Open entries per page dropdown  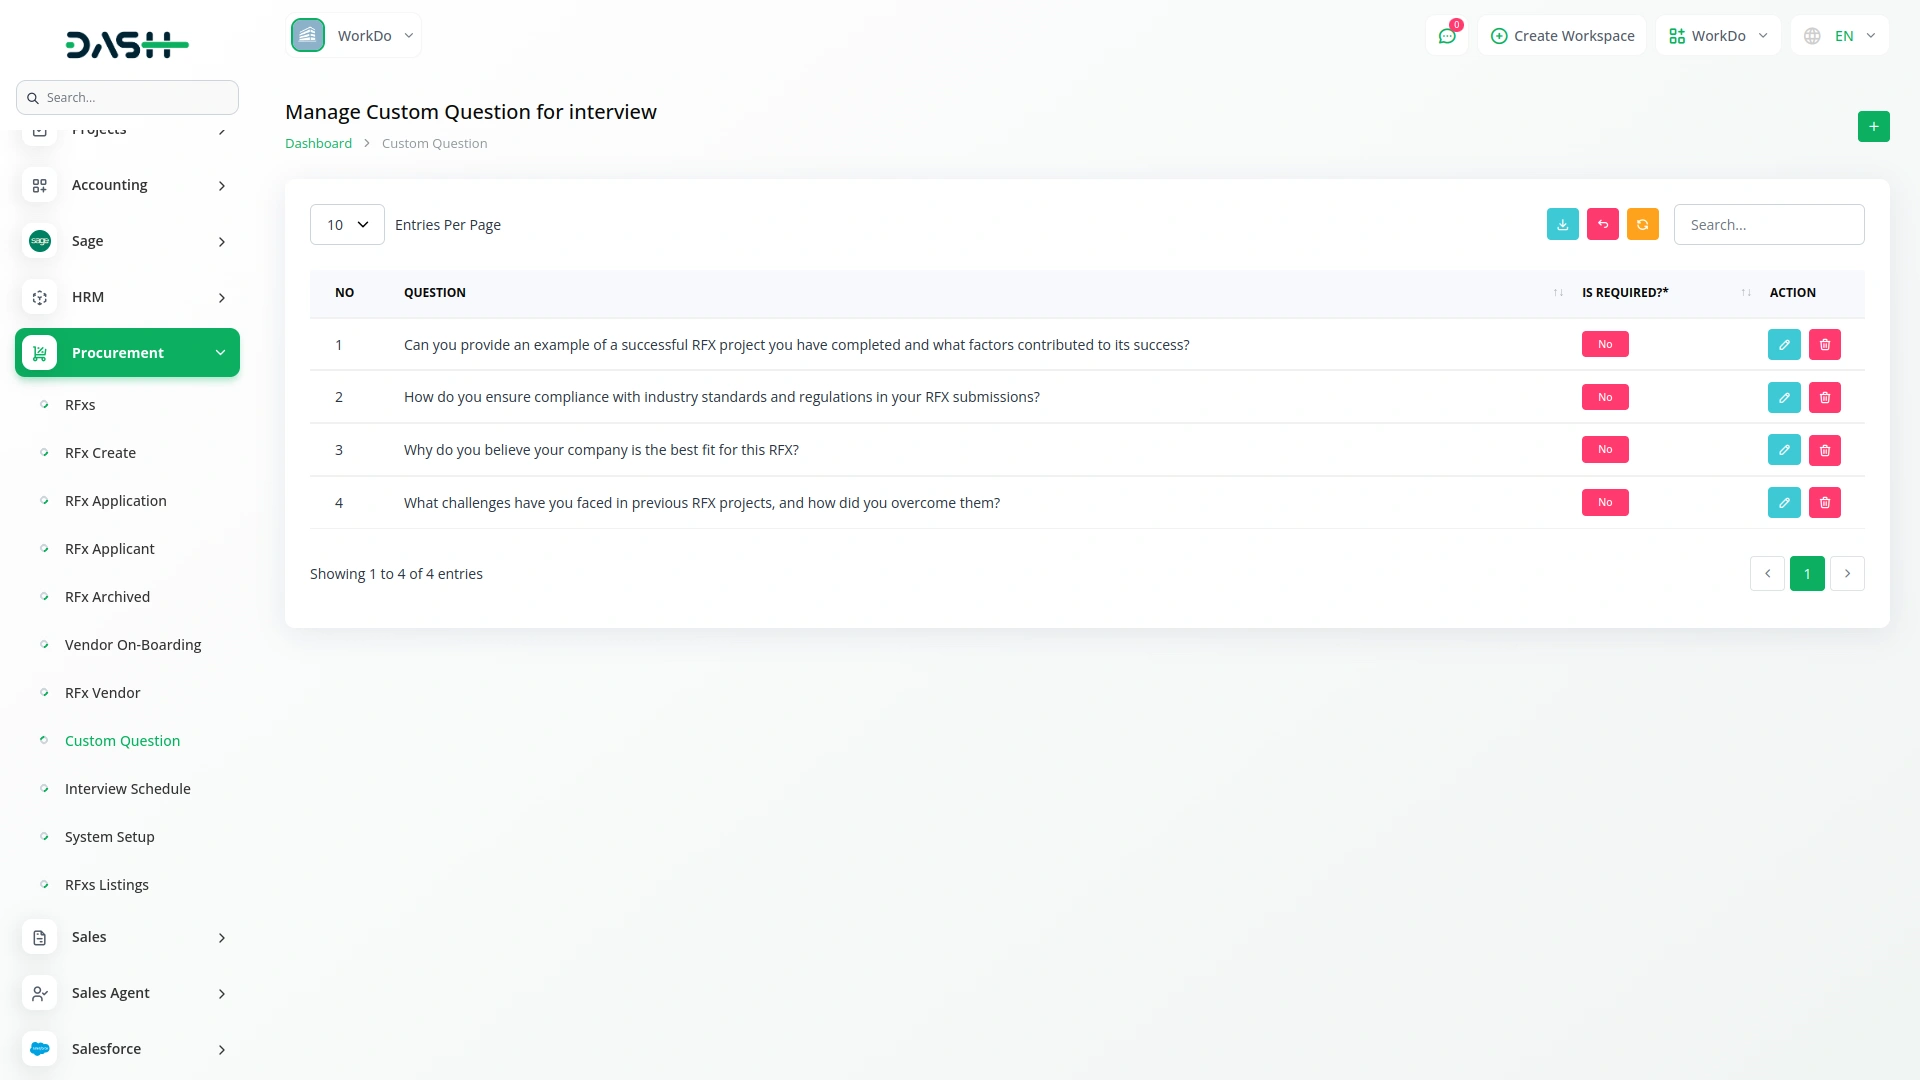347,225
